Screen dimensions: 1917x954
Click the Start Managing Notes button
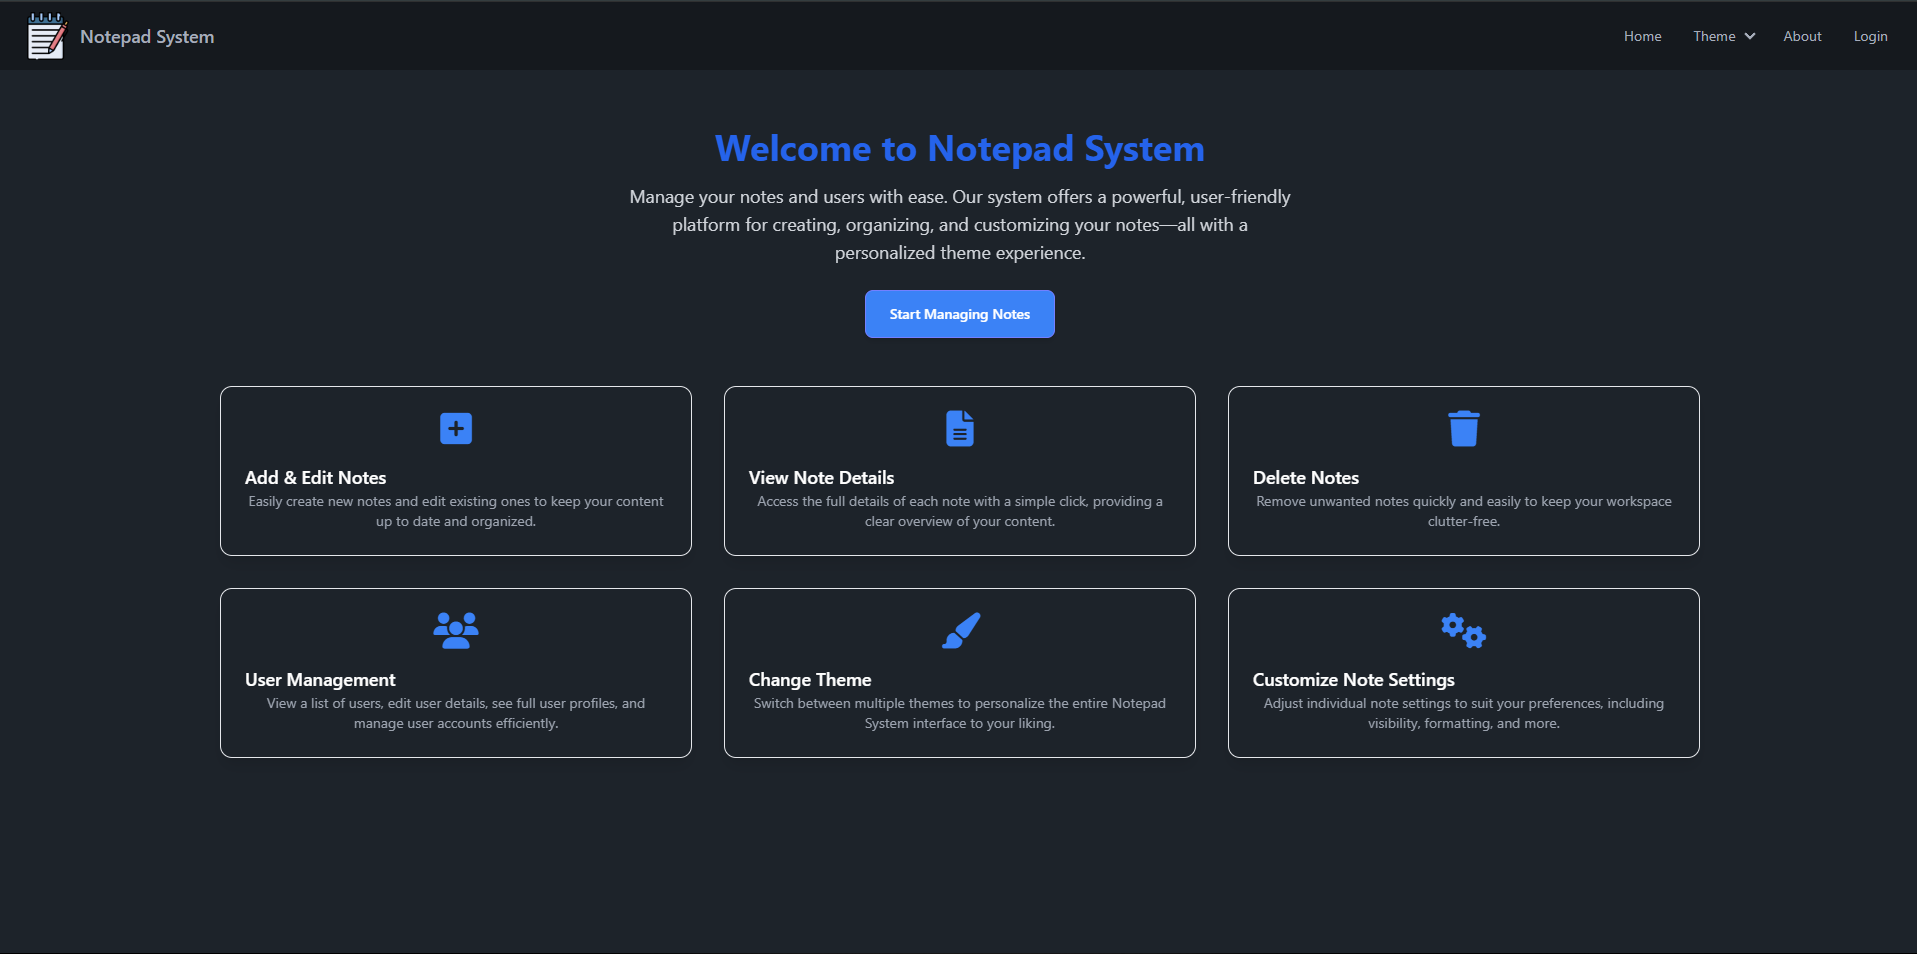960,314
